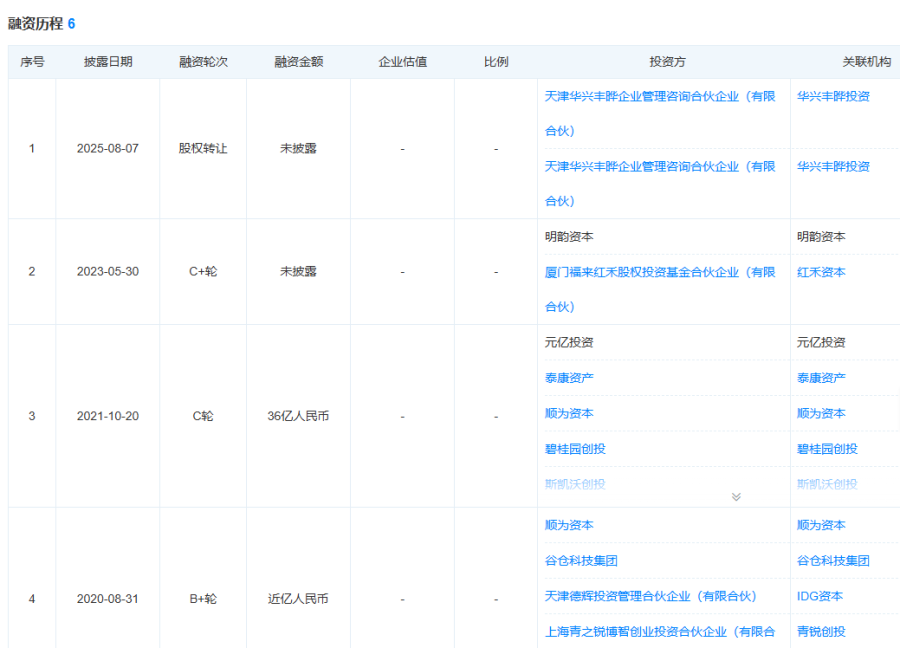Open 斯凯沃创投 in the 关联机构 column
The image size is (900, 648).
pos(827,484)
